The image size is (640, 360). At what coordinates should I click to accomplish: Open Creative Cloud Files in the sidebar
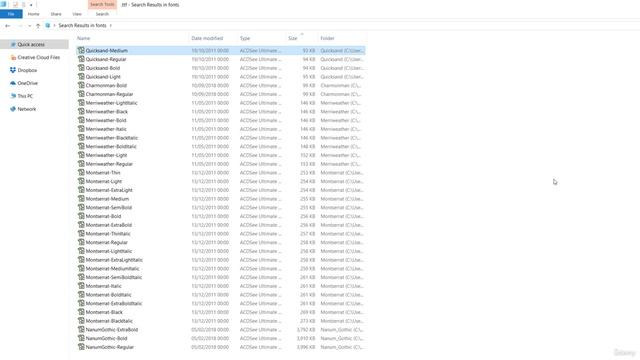pos(38,58)
